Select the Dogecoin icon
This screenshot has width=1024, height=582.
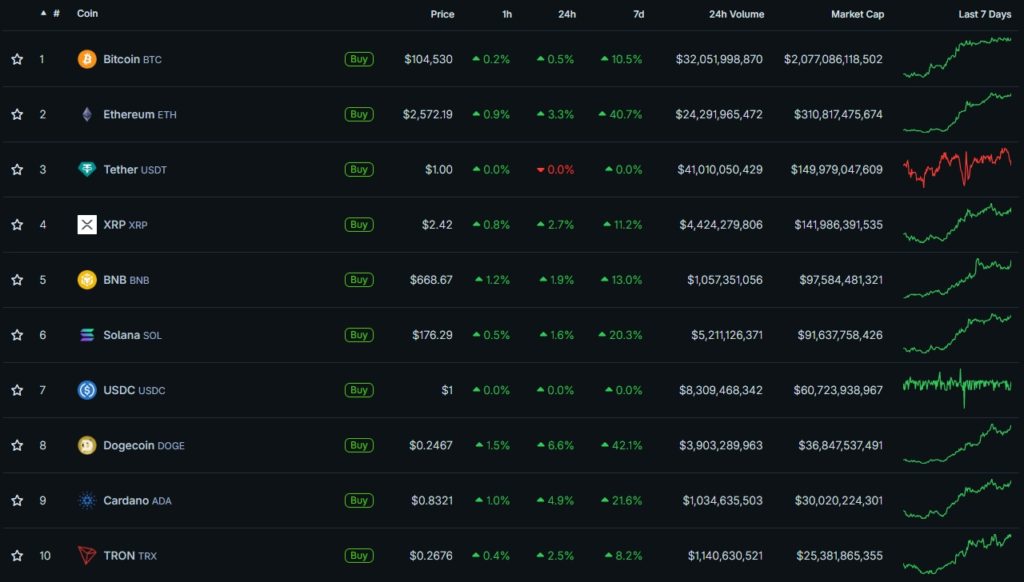tap(88, 445)
